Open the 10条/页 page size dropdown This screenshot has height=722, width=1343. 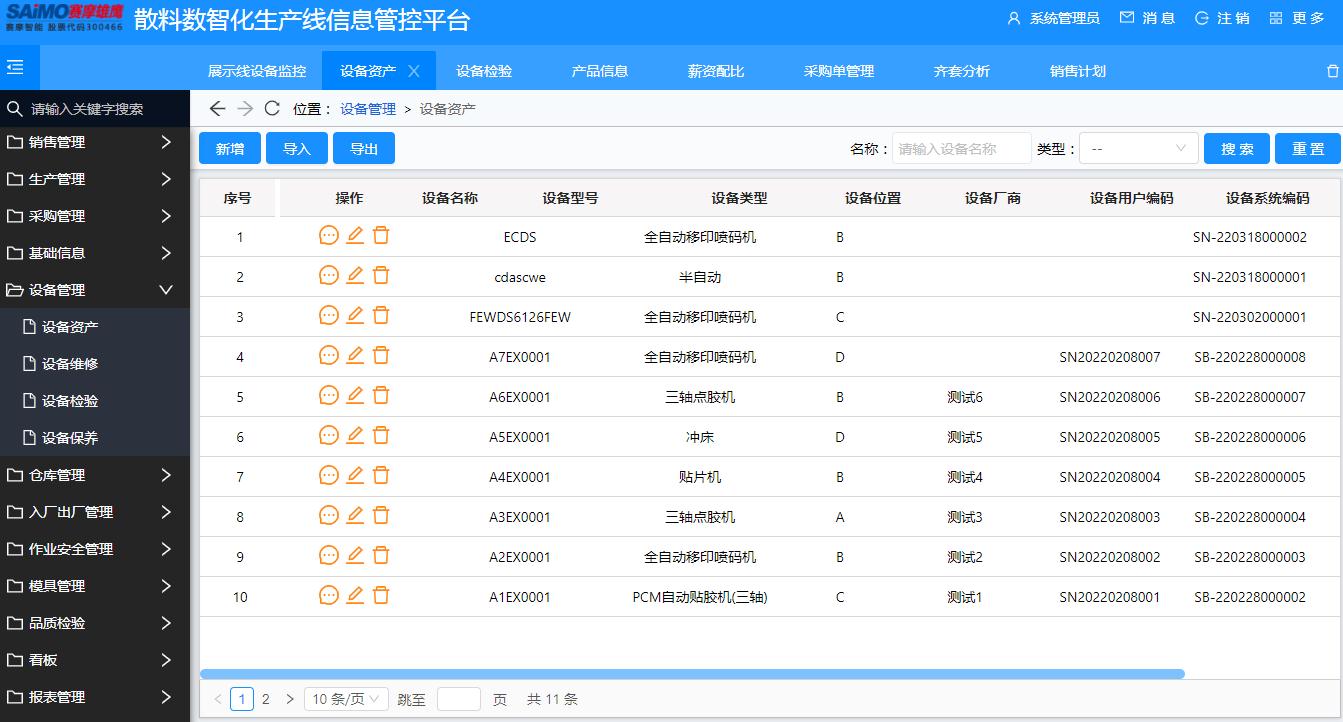pyautogui.click(x=346, y=699)
